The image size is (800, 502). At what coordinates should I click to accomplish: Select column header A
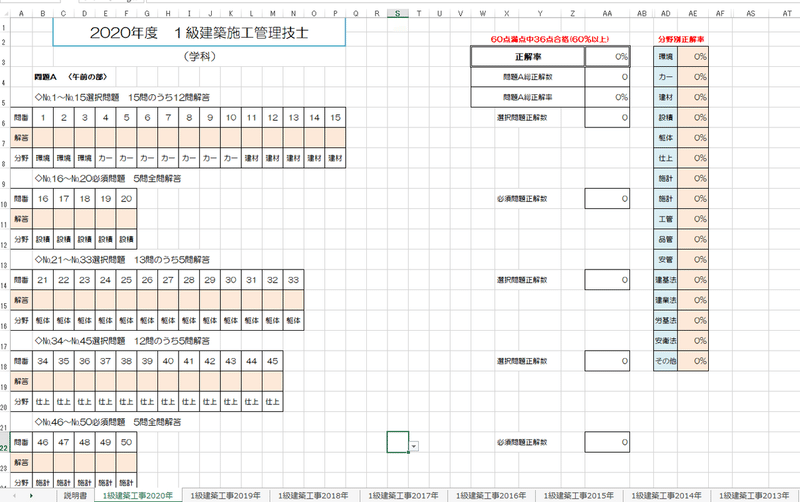coord(21,13)
